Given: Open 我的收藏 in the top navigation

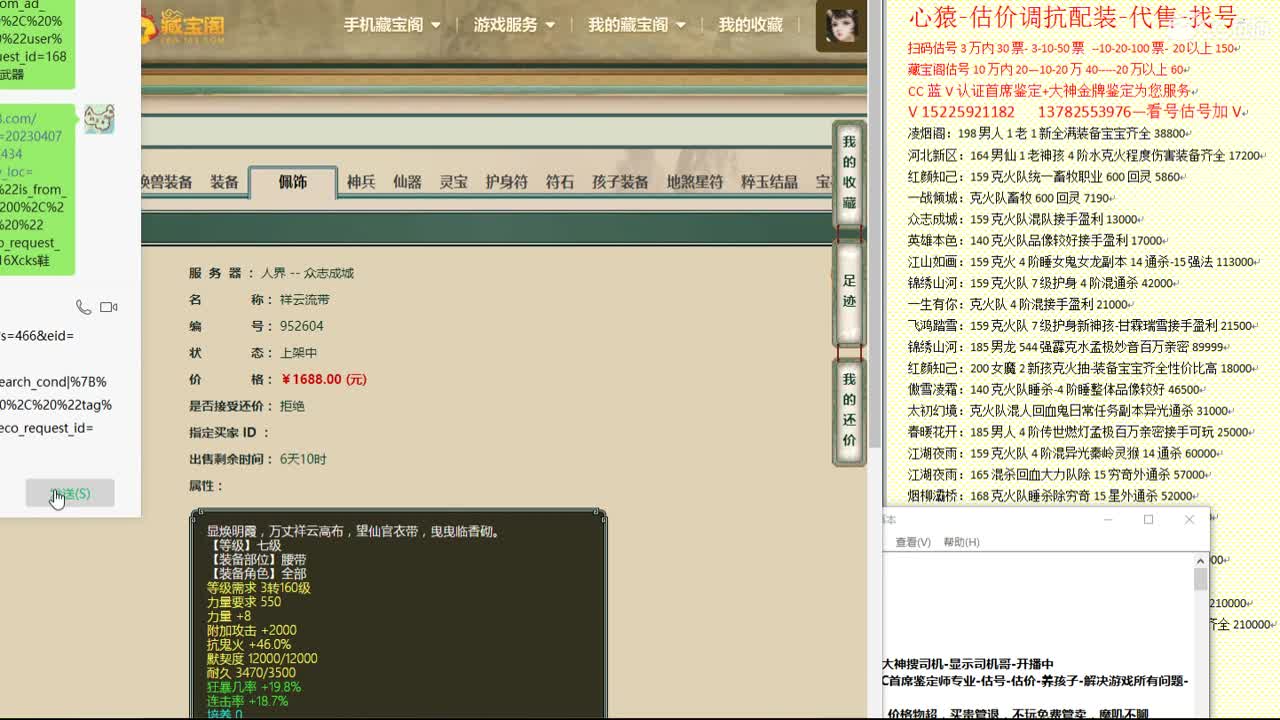Looking at the screenshot, I should tap(750, 25).
